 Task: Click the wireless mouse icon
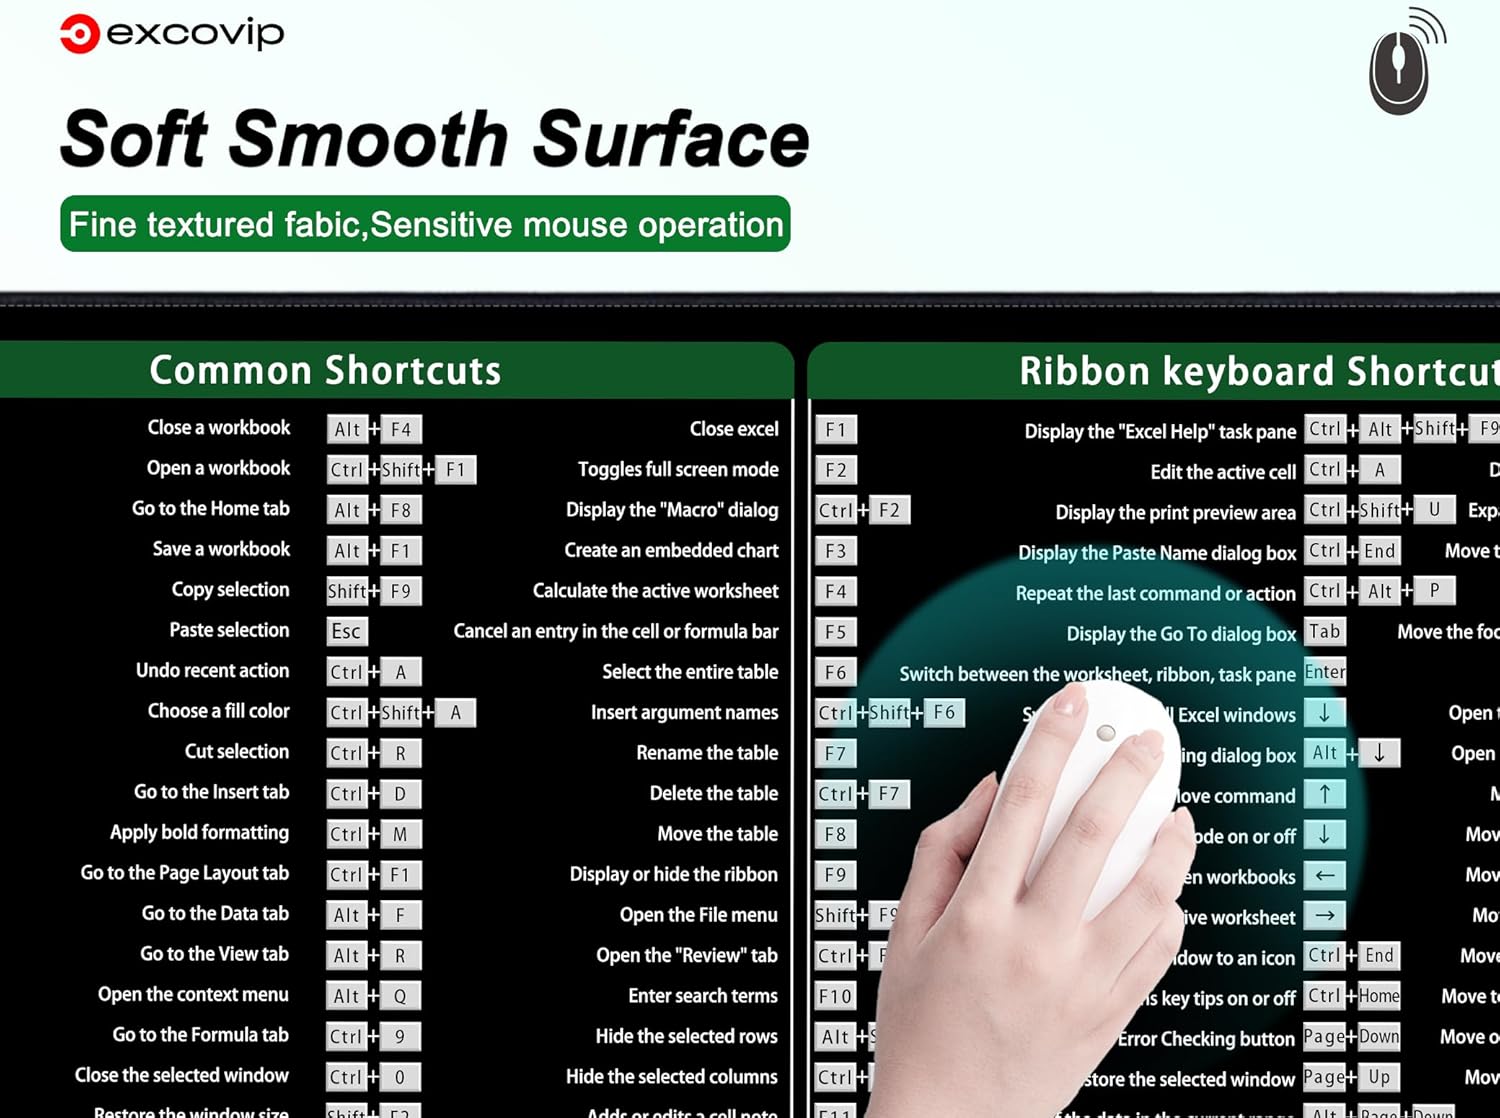tap(1406, 62)
